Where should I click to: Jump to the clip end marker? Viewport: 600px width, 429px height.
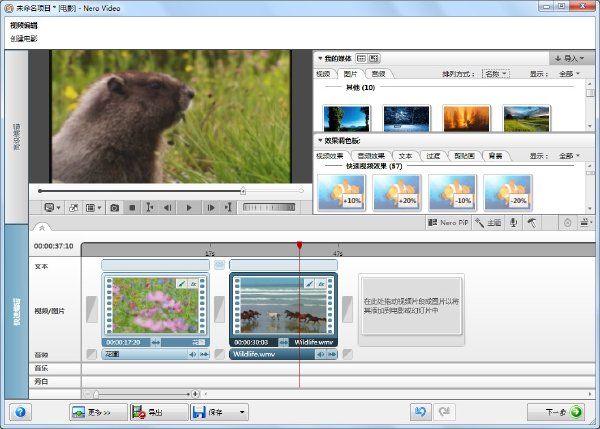[x=228, y=208]
